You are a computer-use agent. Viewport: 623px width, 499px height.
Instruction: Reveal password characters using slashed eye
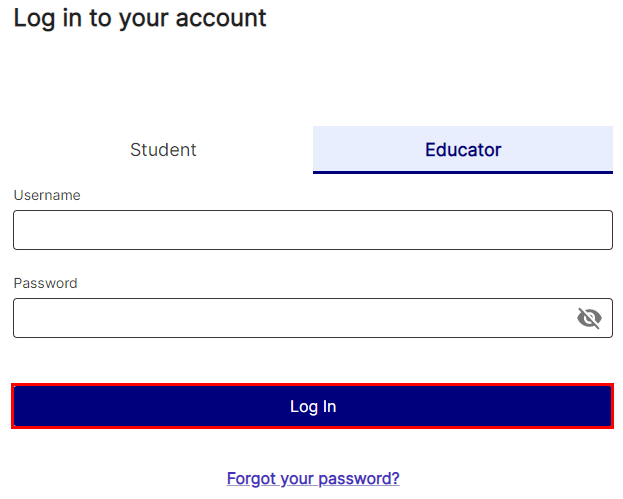(589, 318)
